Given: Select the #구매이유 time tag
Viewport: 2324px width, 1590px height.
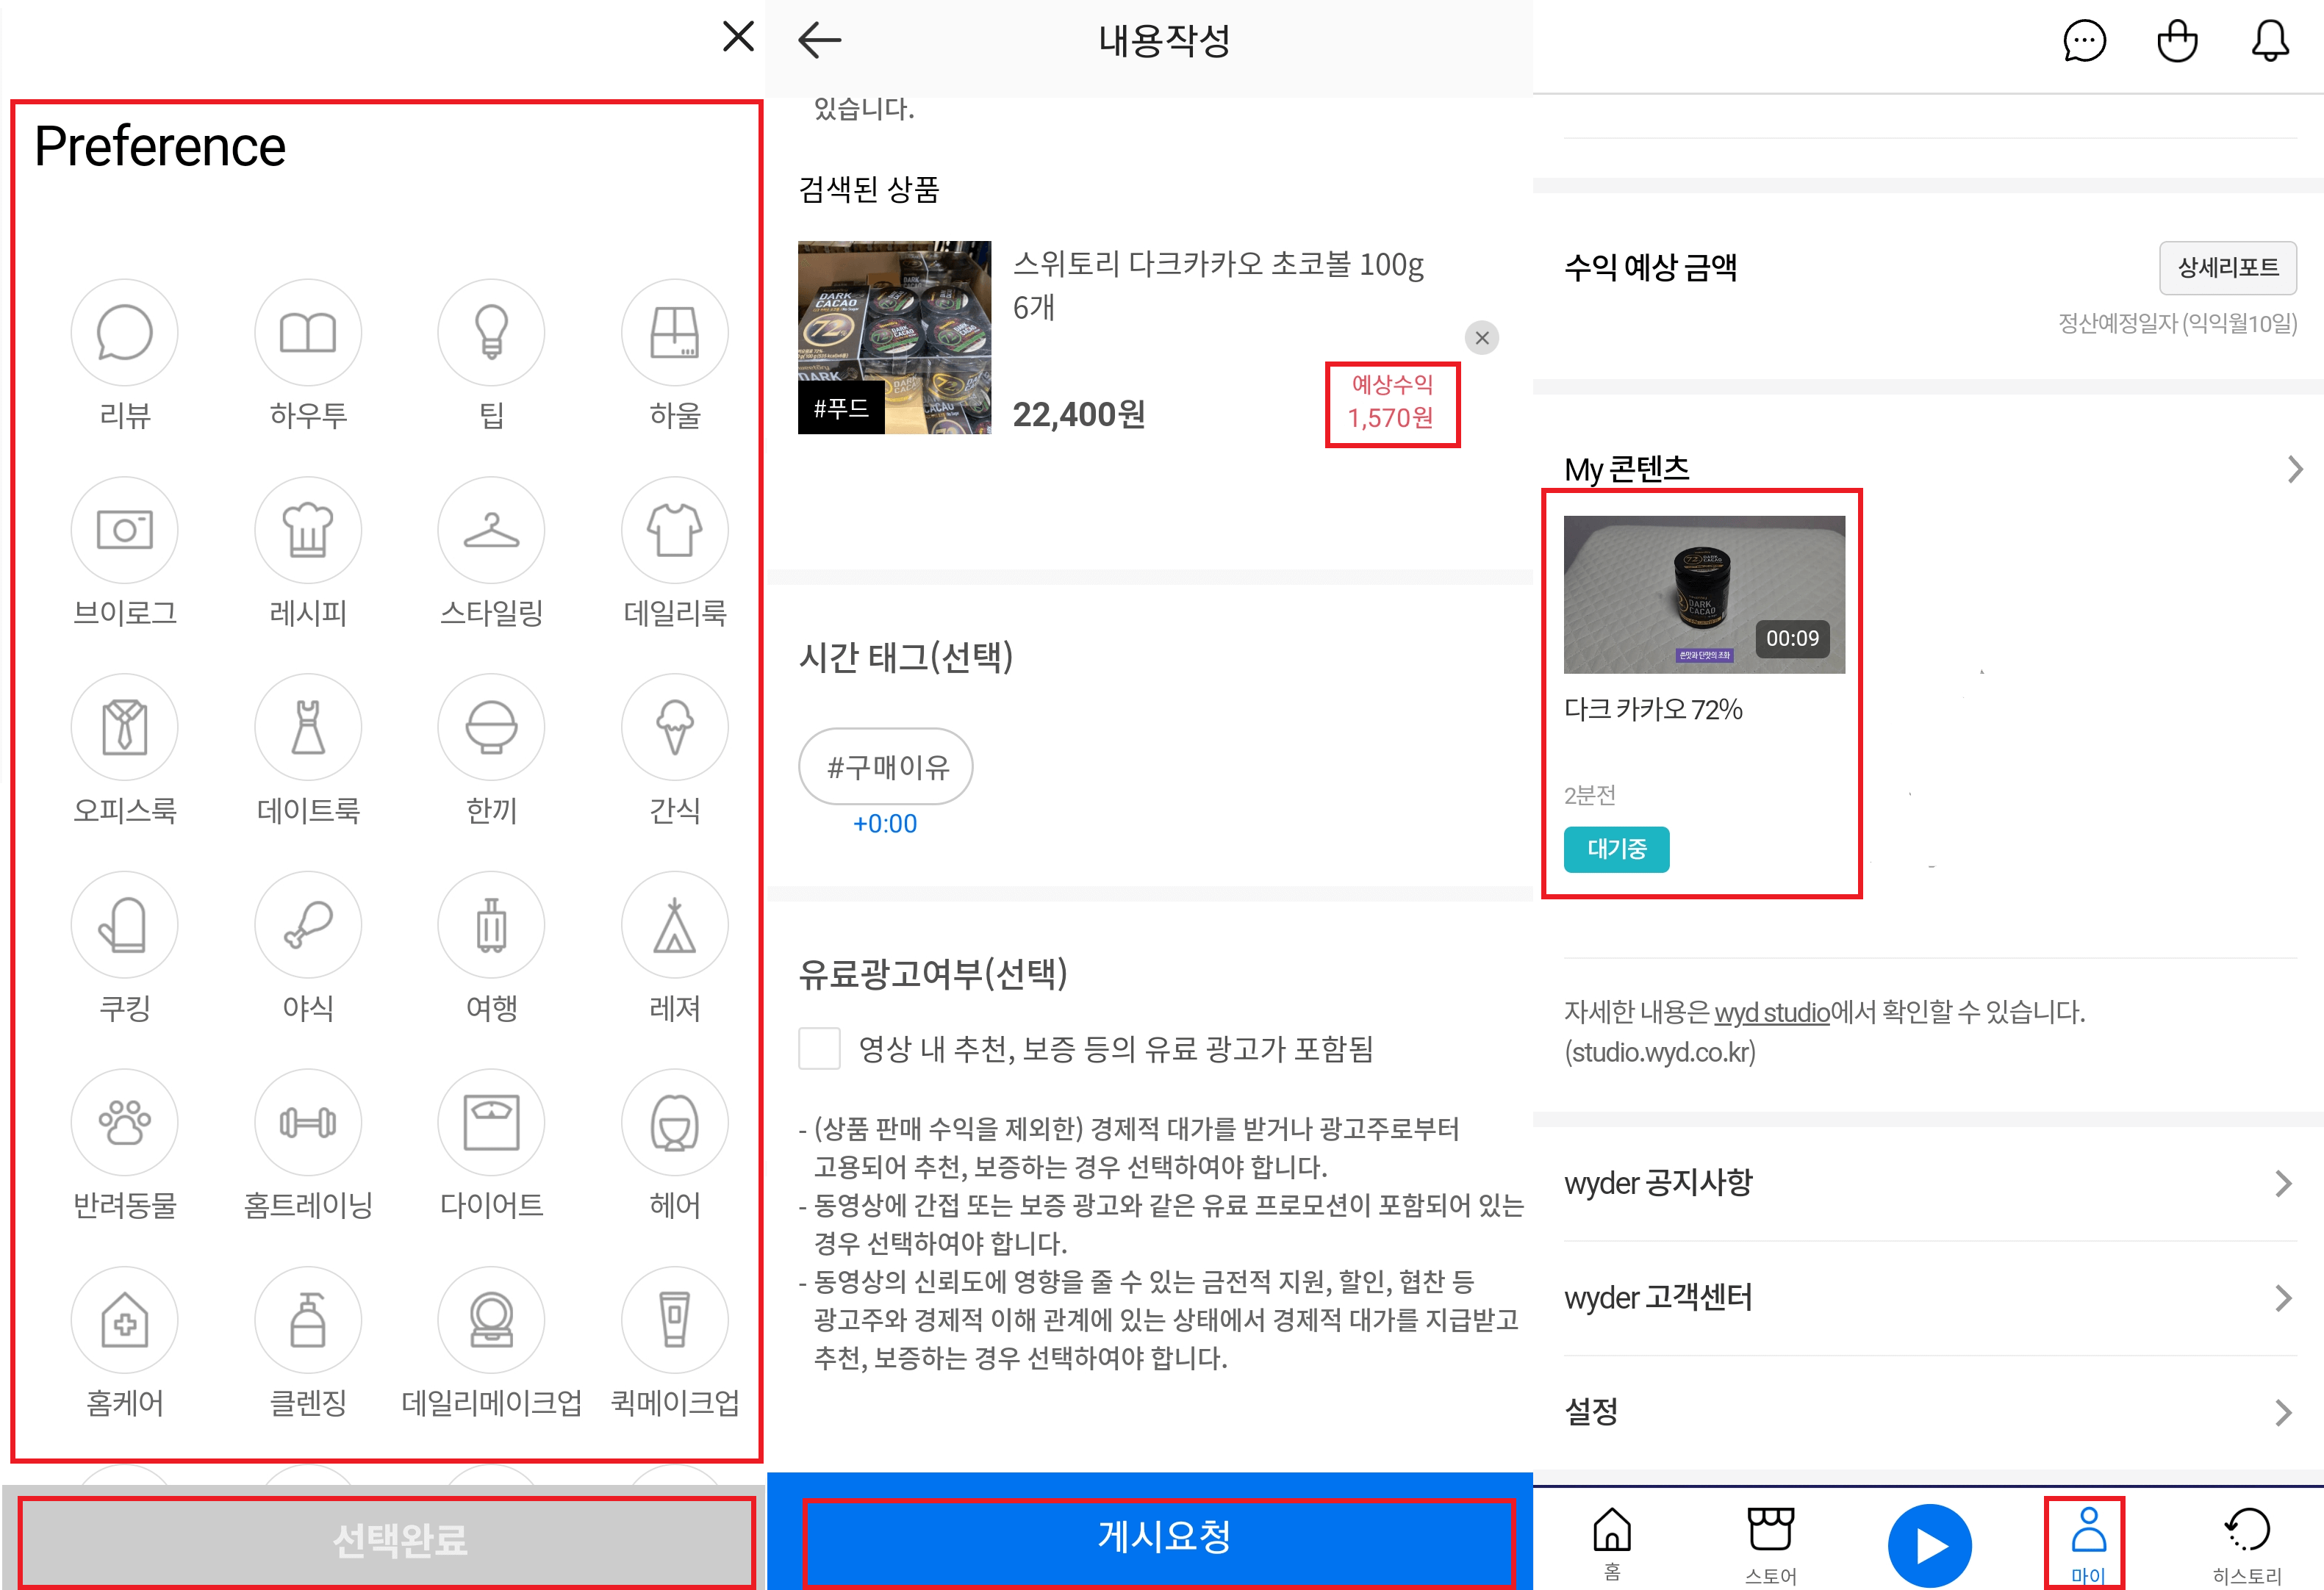Looking at the screenshot, I should pos(885,767).
